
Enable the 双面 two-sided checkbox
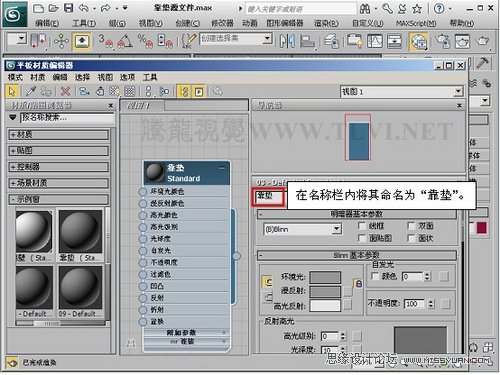(x=411, y=226)
